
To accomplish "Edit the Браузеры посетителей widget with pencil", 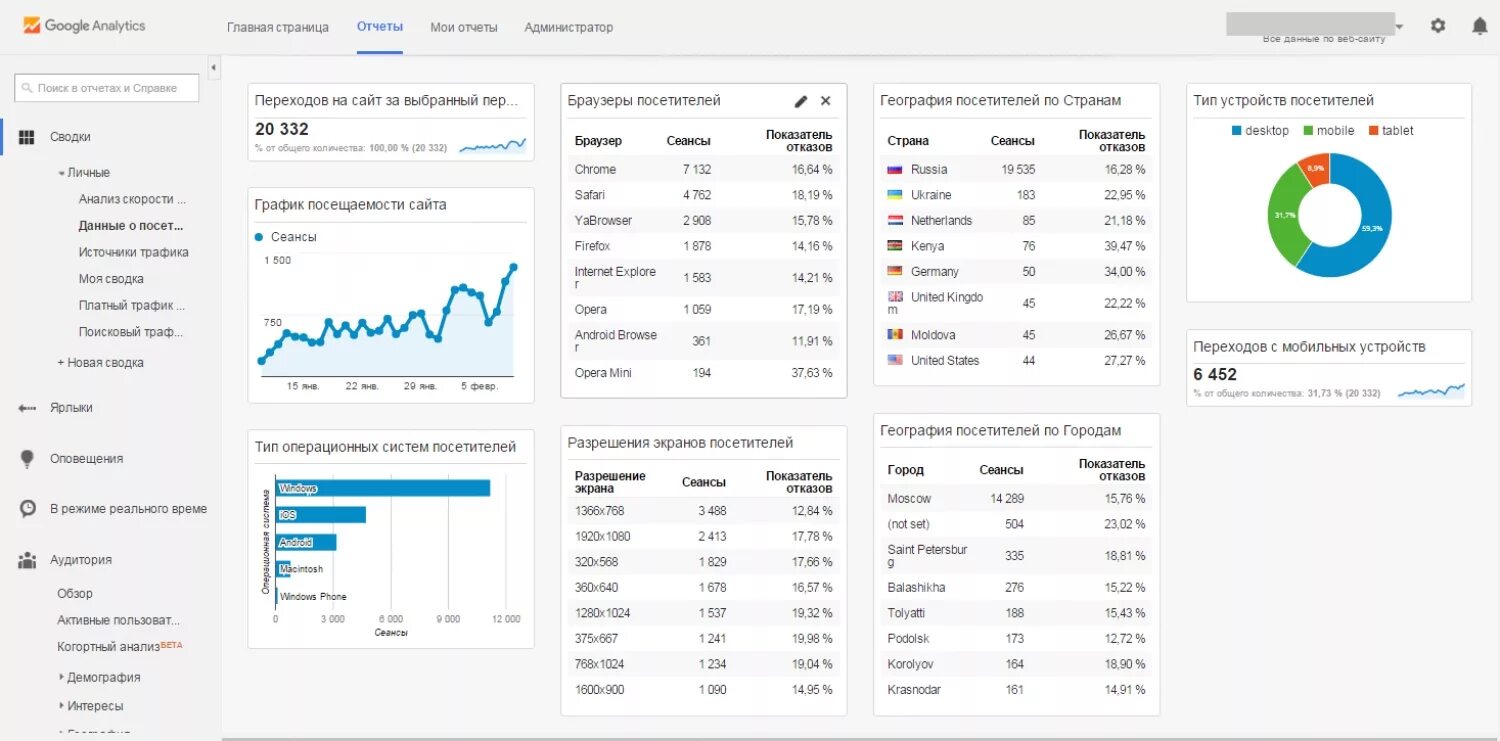I will [801, 101].
